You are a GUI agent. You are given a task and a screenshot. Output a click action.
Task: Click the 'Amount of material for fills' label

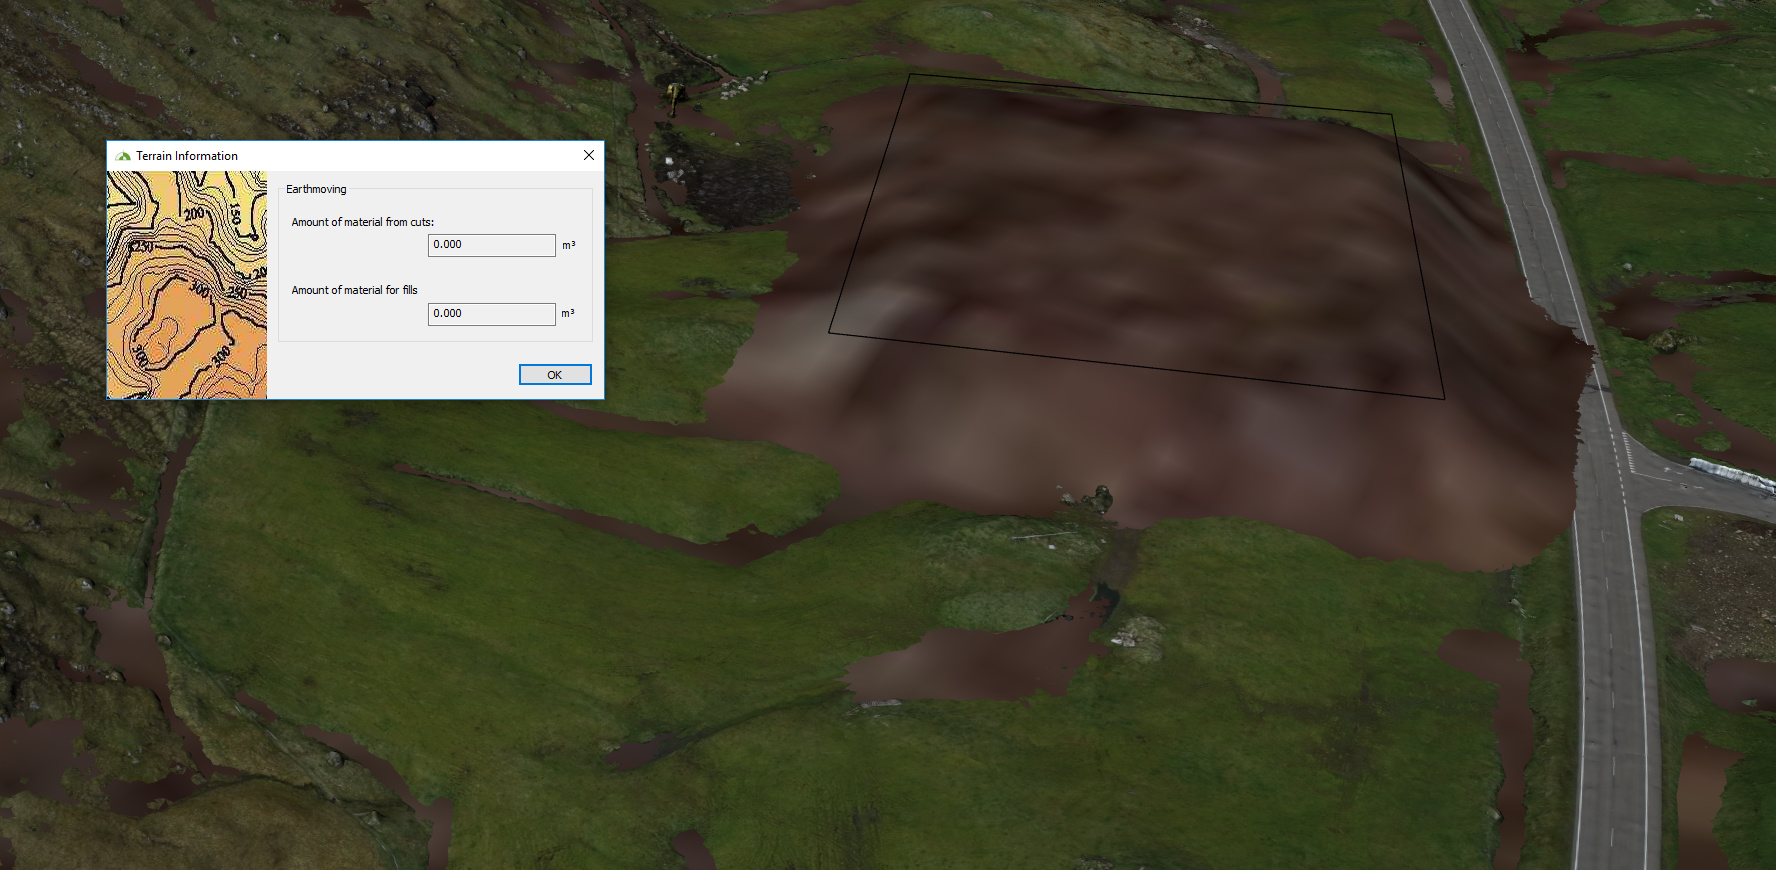pos(355,290)
